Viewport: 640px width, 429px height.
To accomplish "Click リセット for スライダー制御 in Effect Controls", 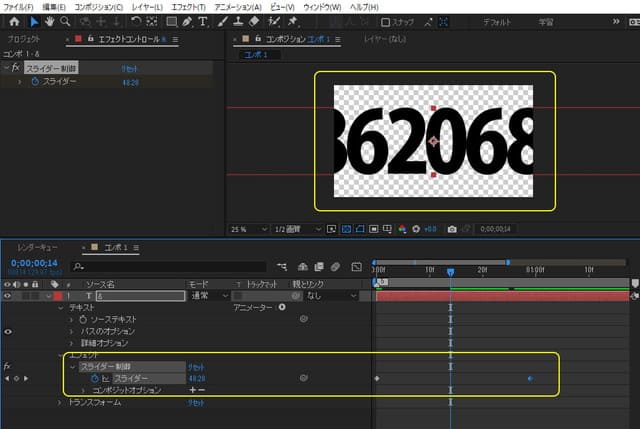I will pyautogui.click(x=129, y=69).
